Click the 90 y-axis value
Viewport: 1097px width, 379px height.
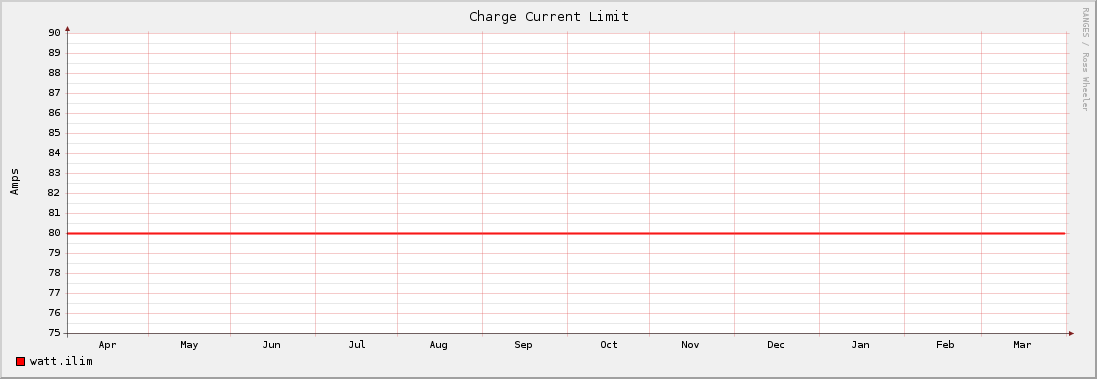click(55, 33)
